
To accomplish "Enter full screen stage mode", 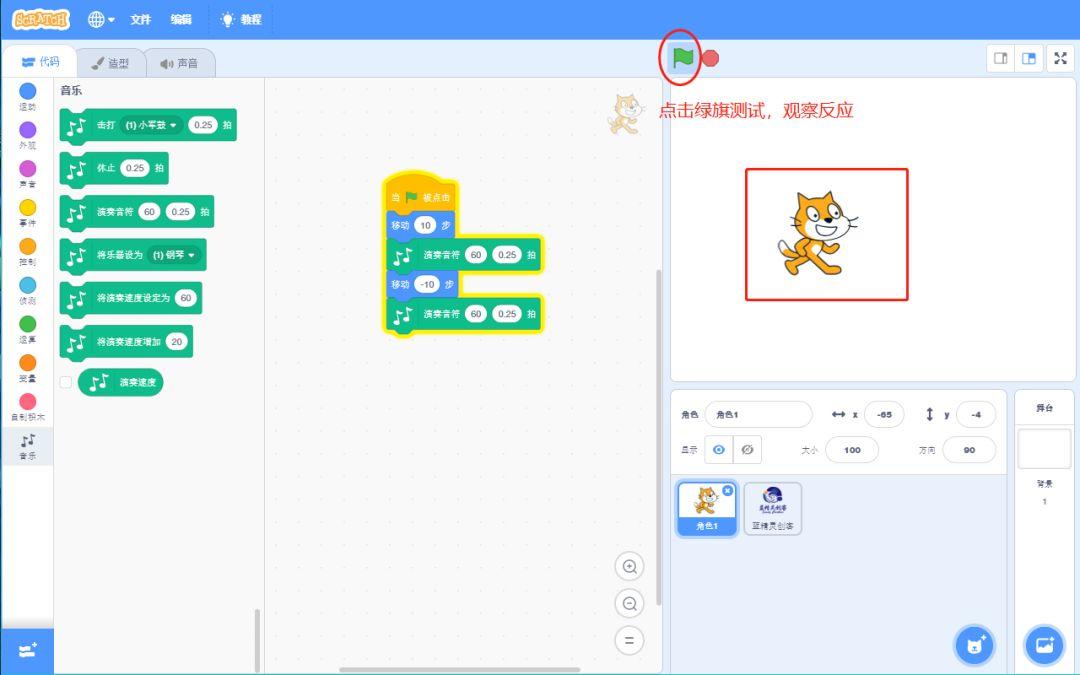I will coord(1061,59).
